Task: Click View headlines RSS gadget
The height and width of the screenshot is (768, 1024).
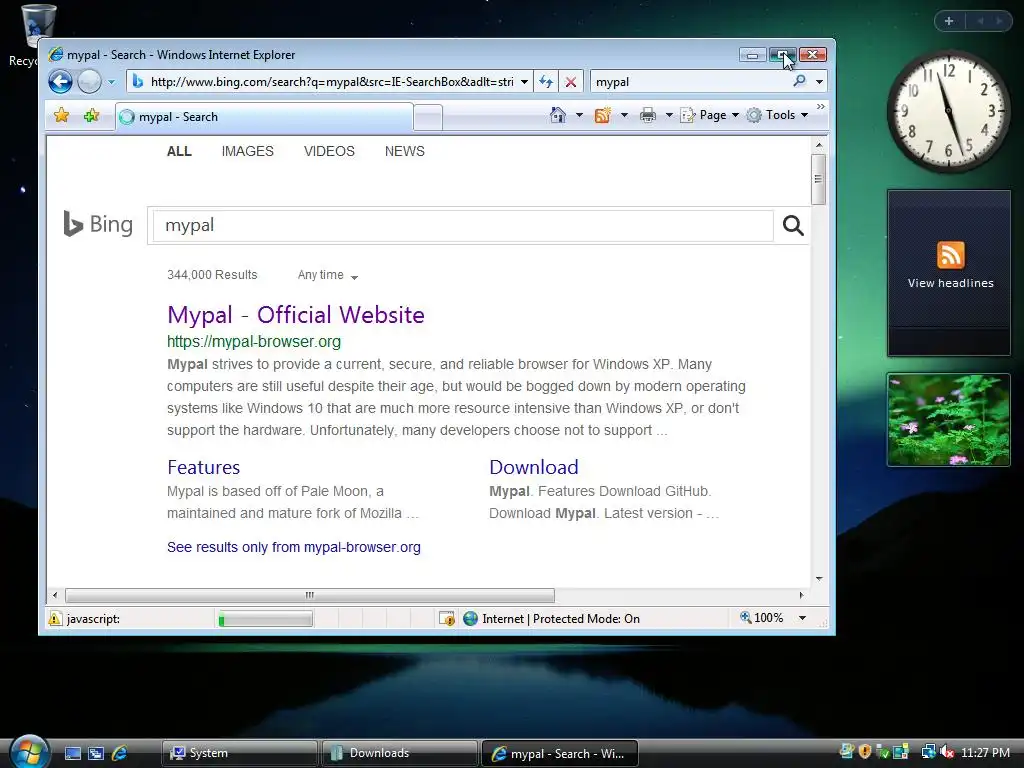Action: point(950,273)
